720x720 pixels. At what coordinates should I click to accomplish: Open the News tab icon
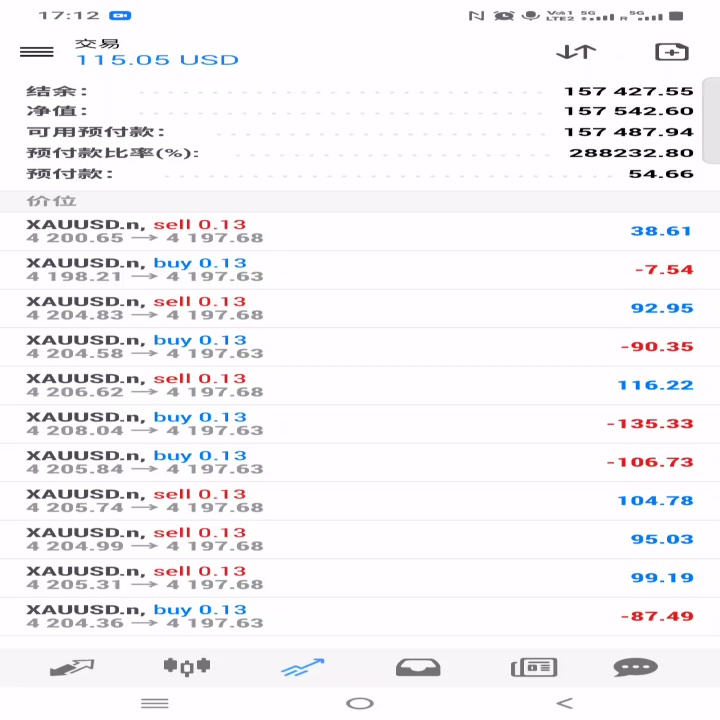click(534, 667)
